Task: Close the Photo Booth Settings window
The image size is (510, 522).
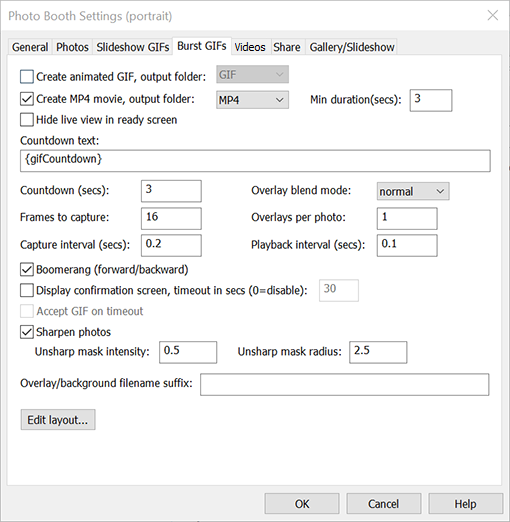Action: click(493, 15)
